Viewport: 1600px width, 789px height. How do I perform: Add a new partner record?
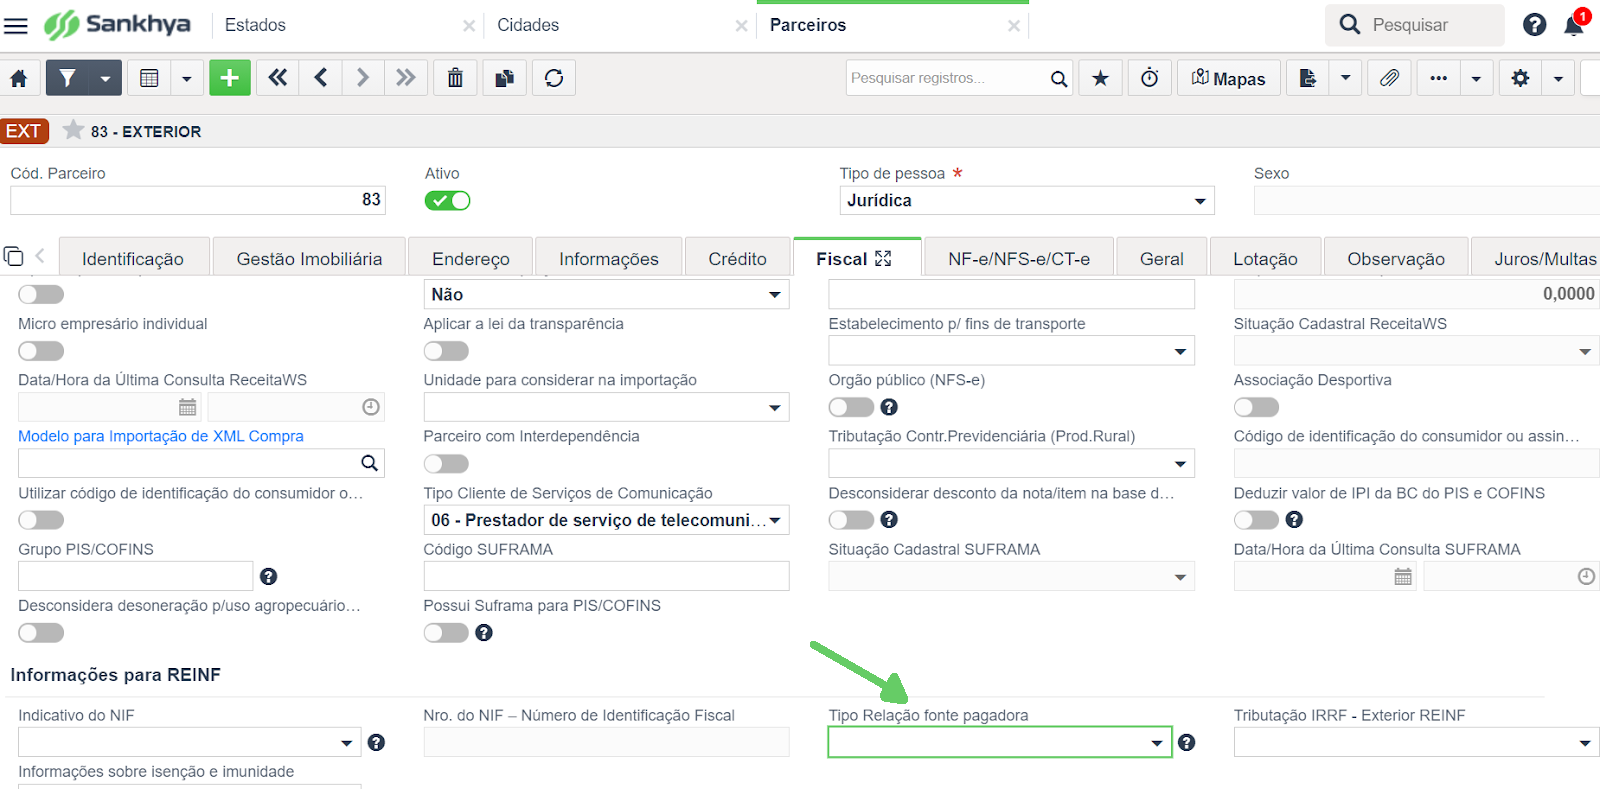229,78
